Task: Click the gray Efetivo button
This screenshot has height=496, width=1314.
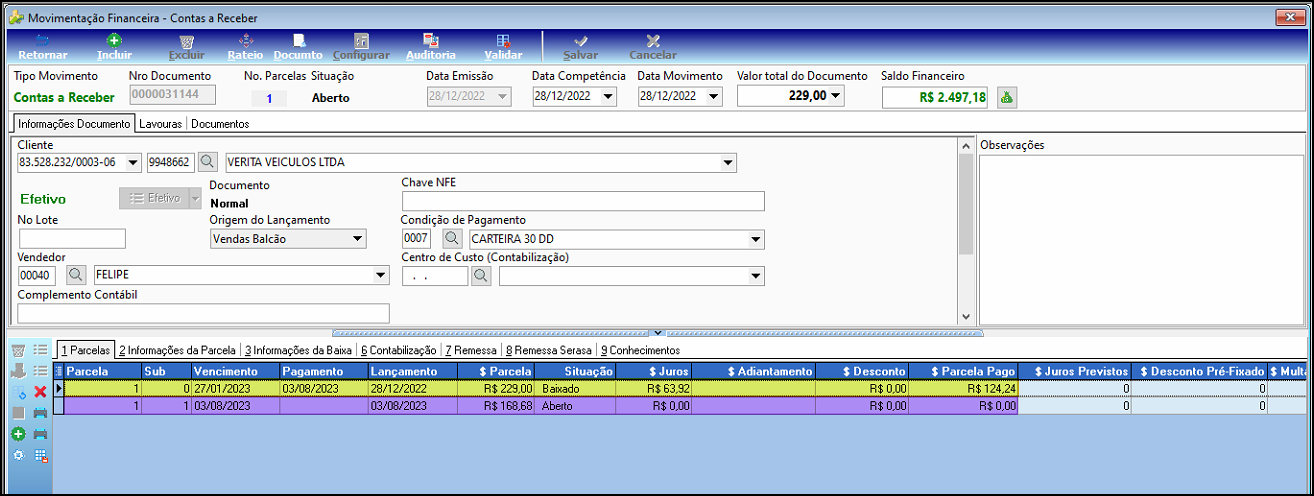Action: [153, 198]
